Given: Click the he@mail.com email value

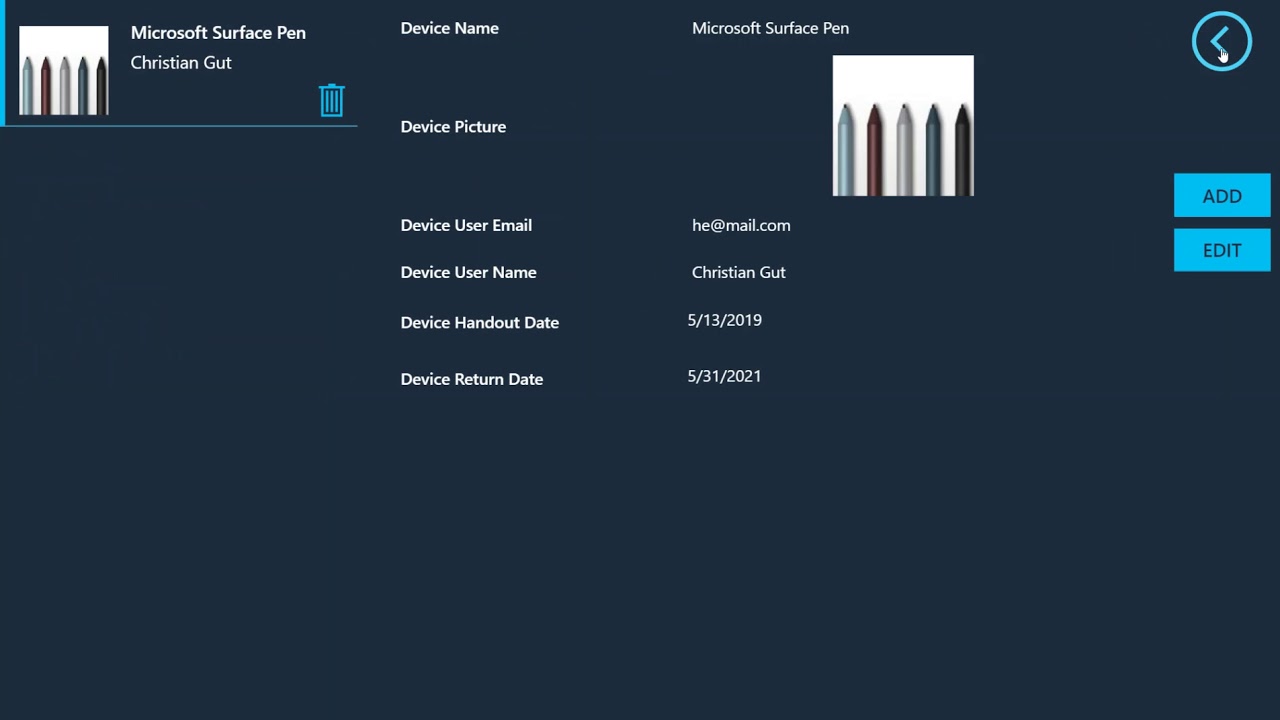Looking at the screenshot, I should click(741, 225).
